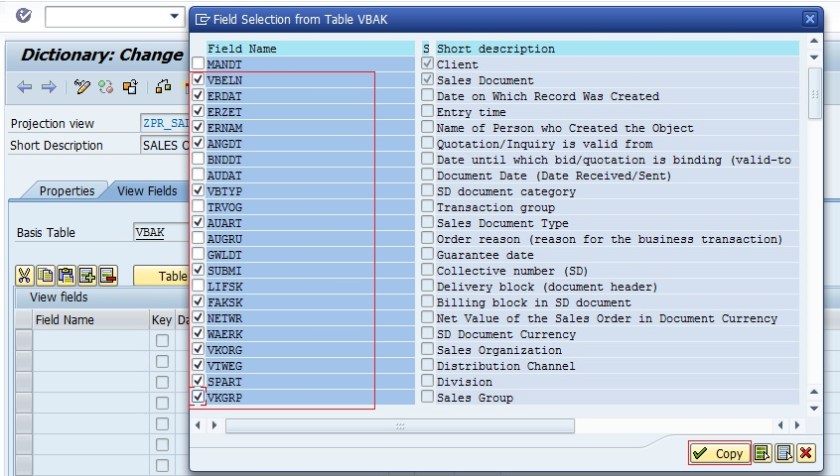Check the AUDAT field checkbox

[x=198, y=175]
